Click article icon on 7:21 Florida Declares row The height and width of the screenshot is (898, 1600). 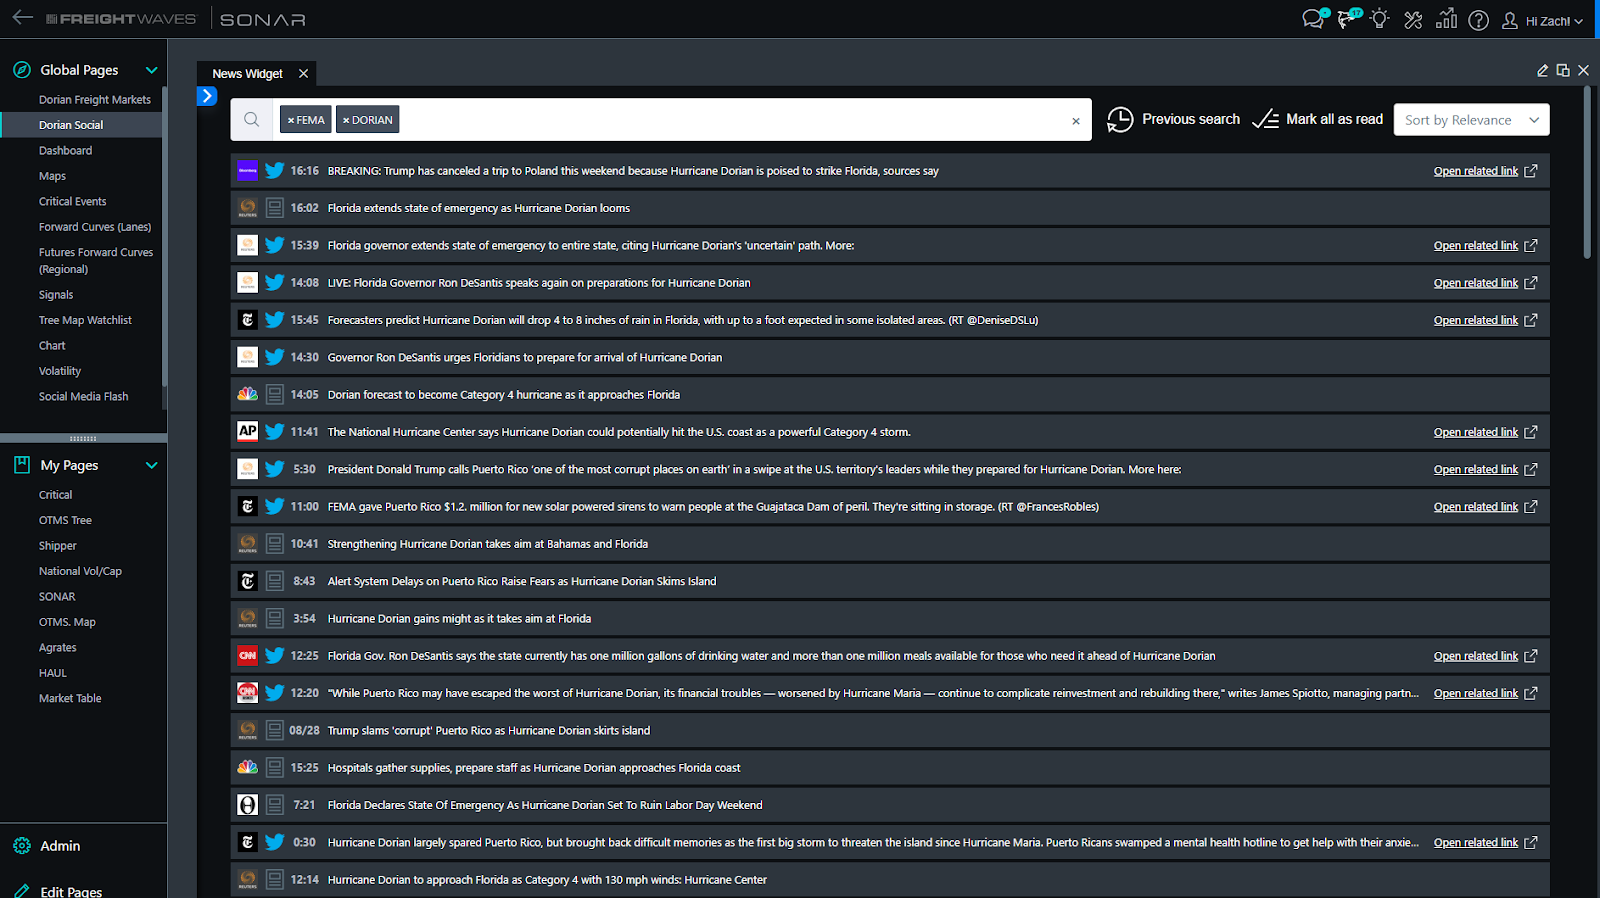274,805
